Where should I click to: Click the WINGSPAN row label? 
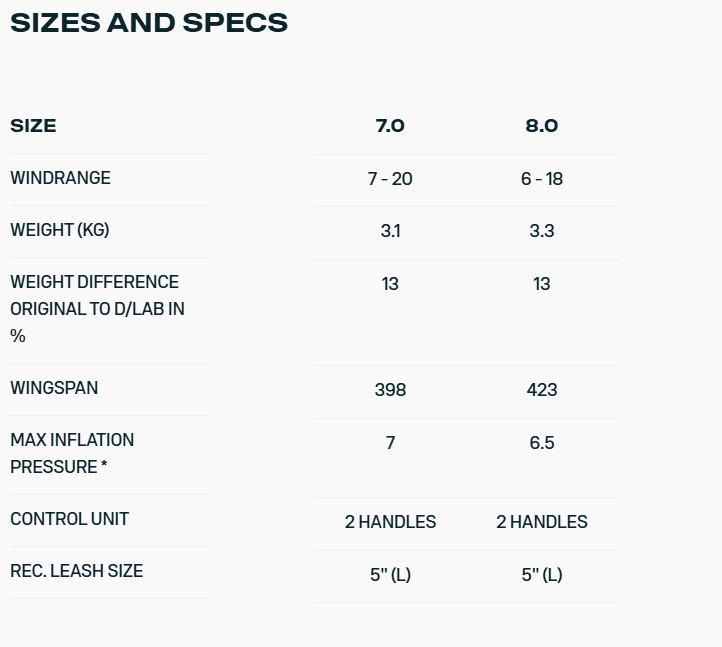[x=54, y=388]
